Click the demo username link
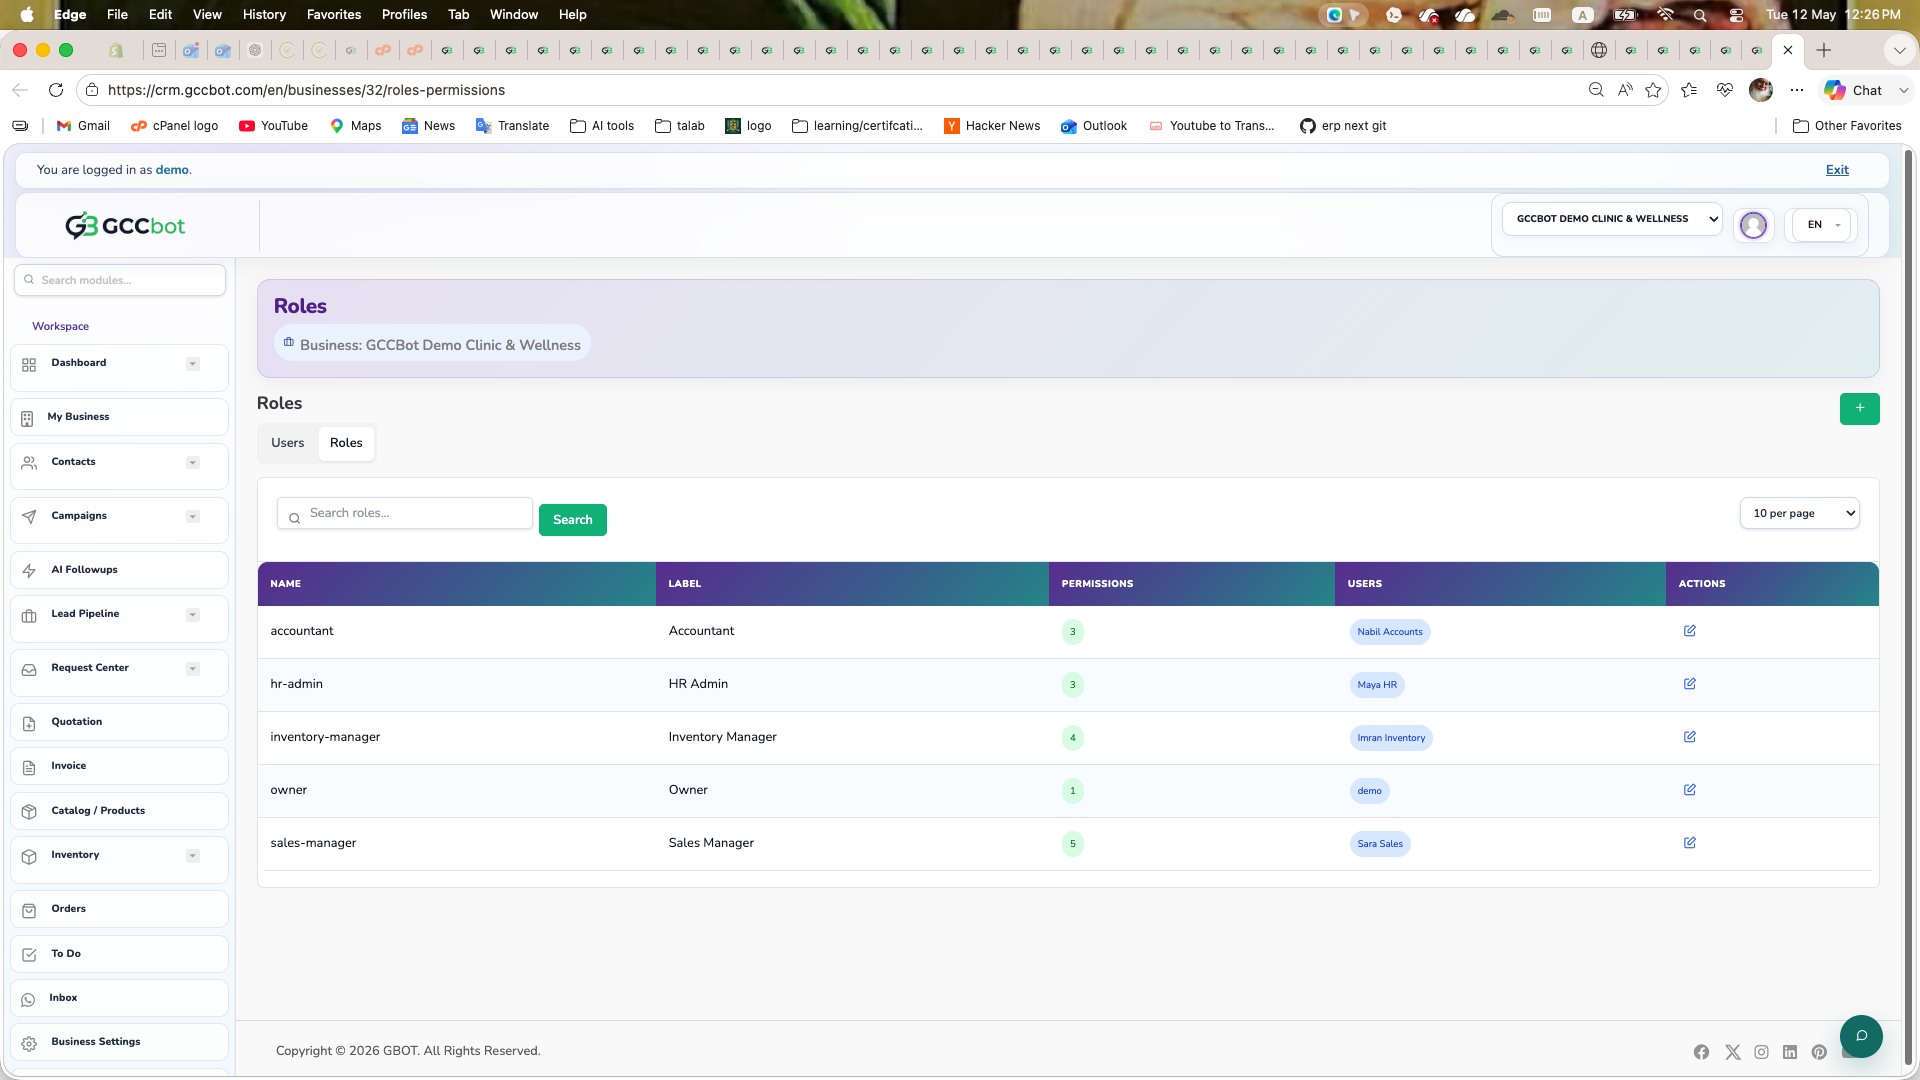The width and height of the screenshot is (1920, 1080). coord(172,170)
